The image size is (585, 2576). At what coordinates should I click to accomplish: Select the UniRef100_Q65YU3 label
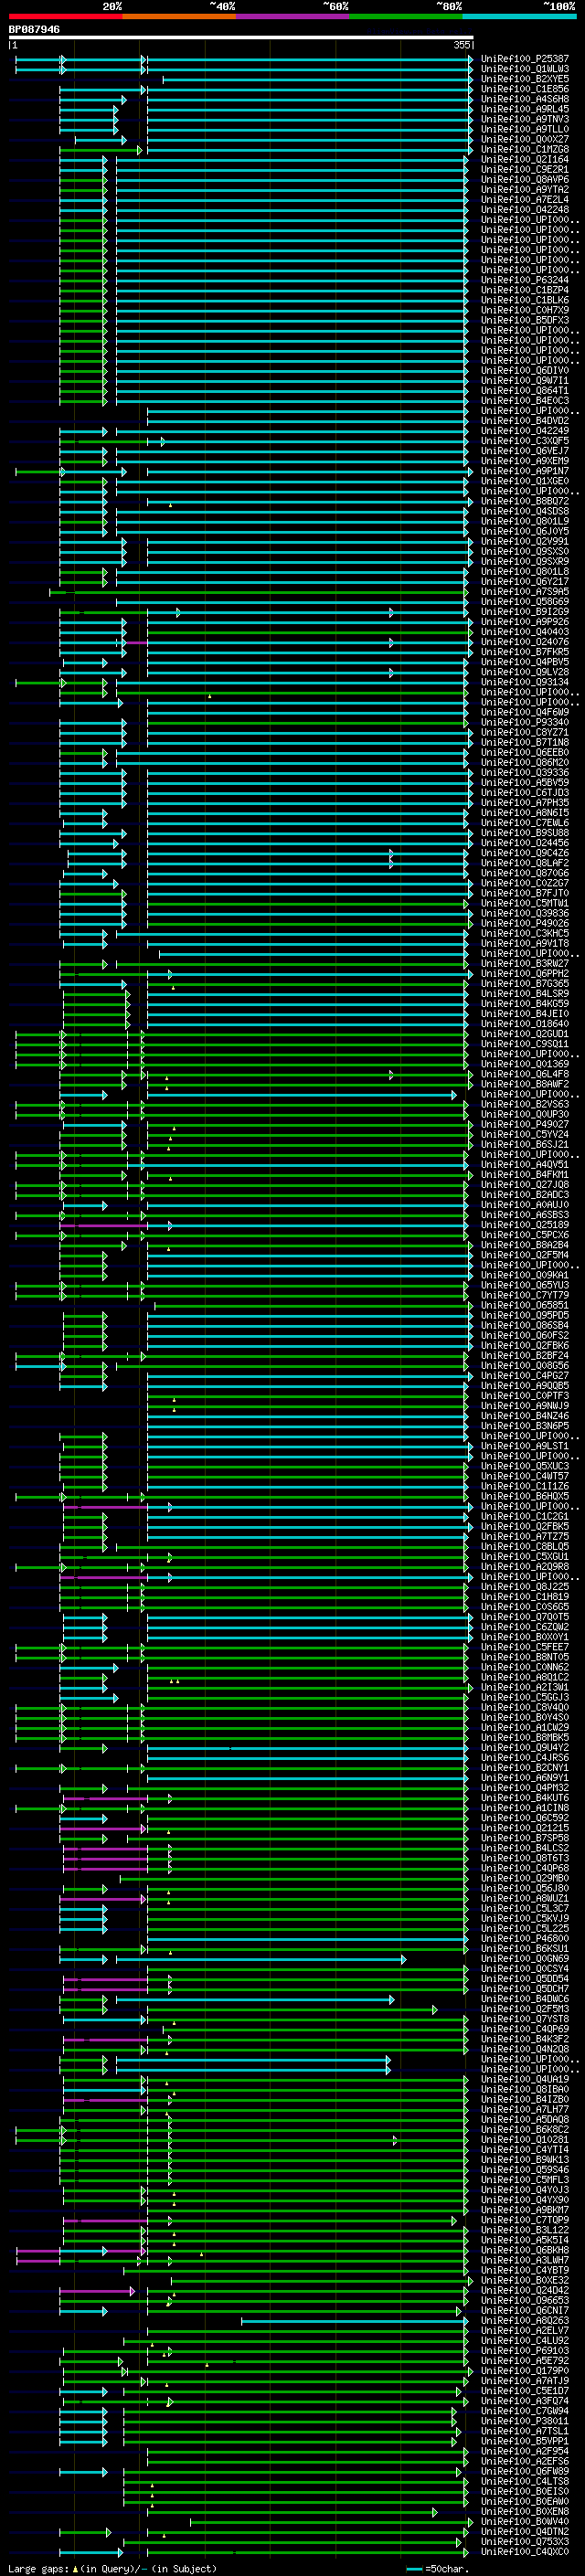(x=525, y=1285)
